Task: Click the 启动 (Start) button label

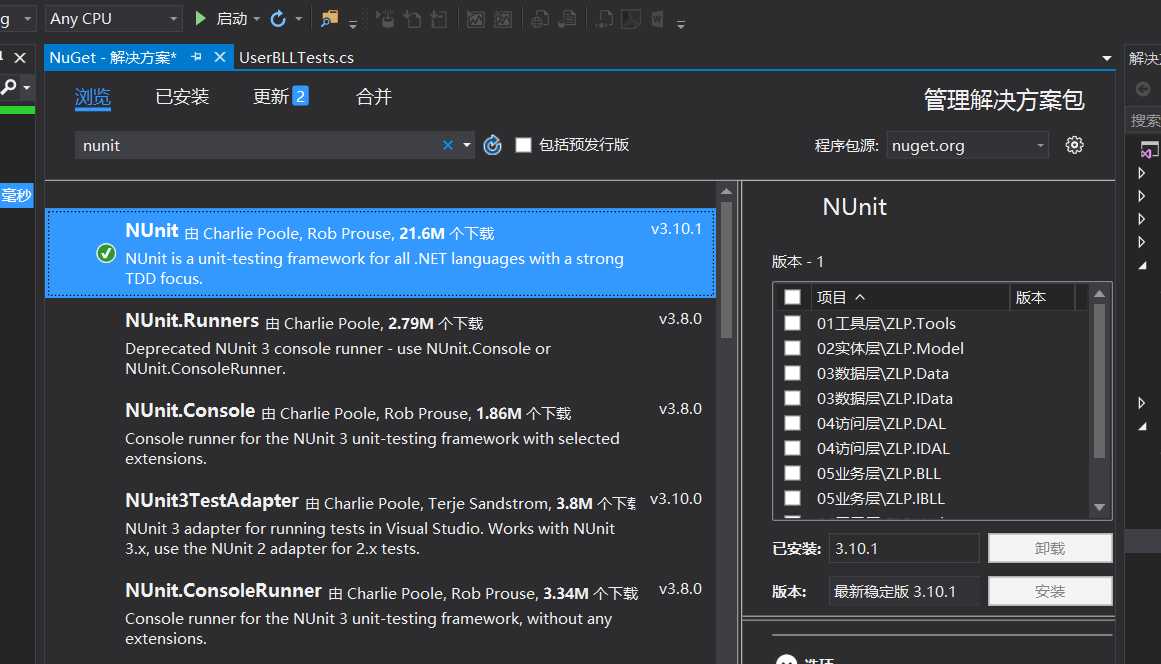Action: pyautogui.click(x=232, y=19)
